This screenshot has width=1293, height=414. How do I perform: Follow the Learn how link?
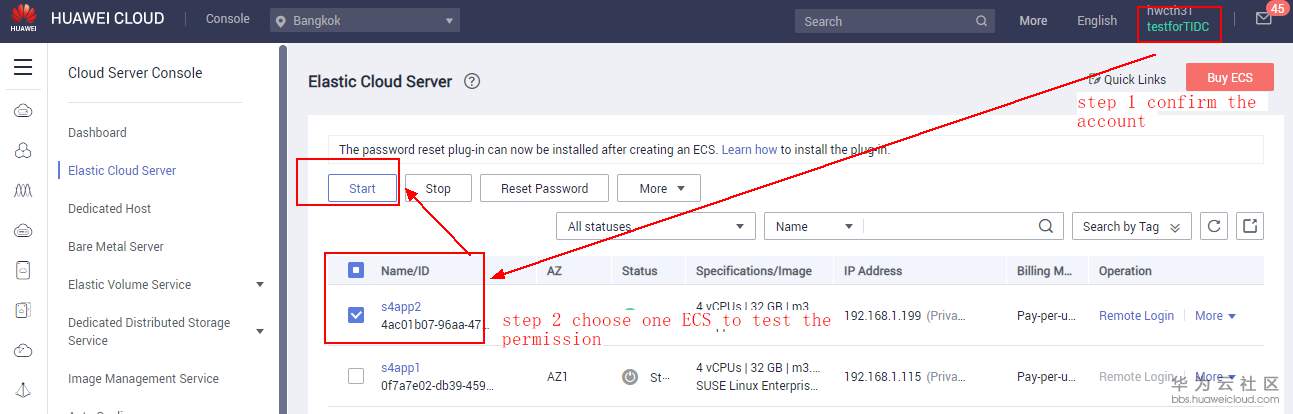click(749, 150)
